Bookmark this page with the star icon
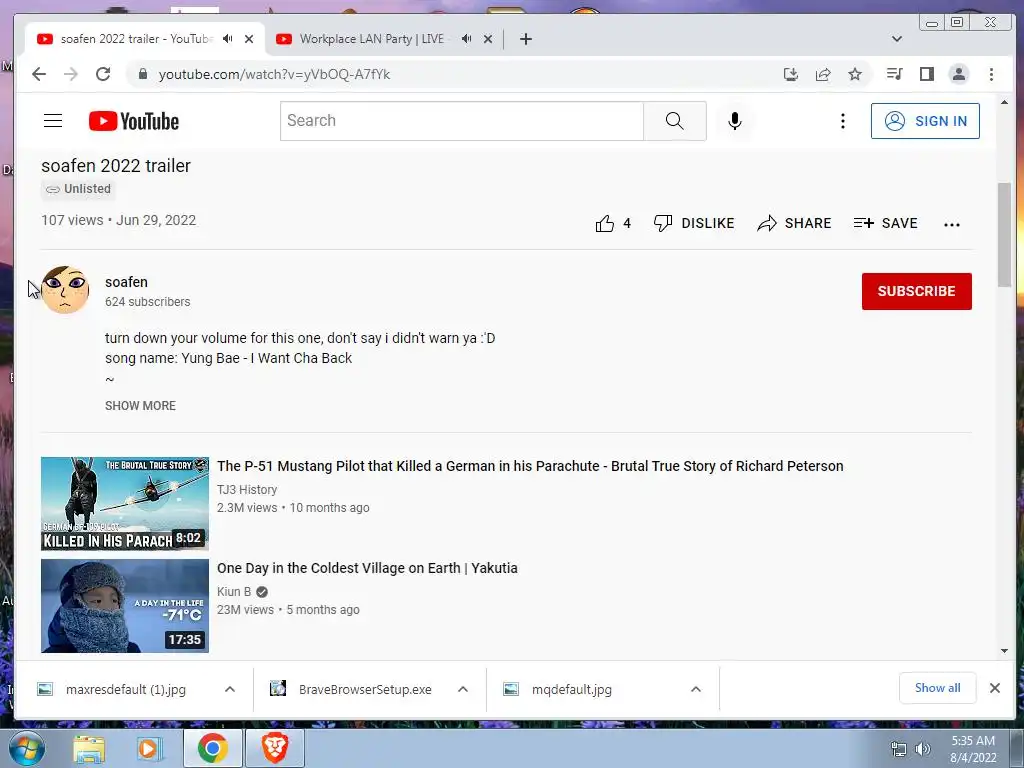Viewport: 1024px width, 768px height. 855,74
